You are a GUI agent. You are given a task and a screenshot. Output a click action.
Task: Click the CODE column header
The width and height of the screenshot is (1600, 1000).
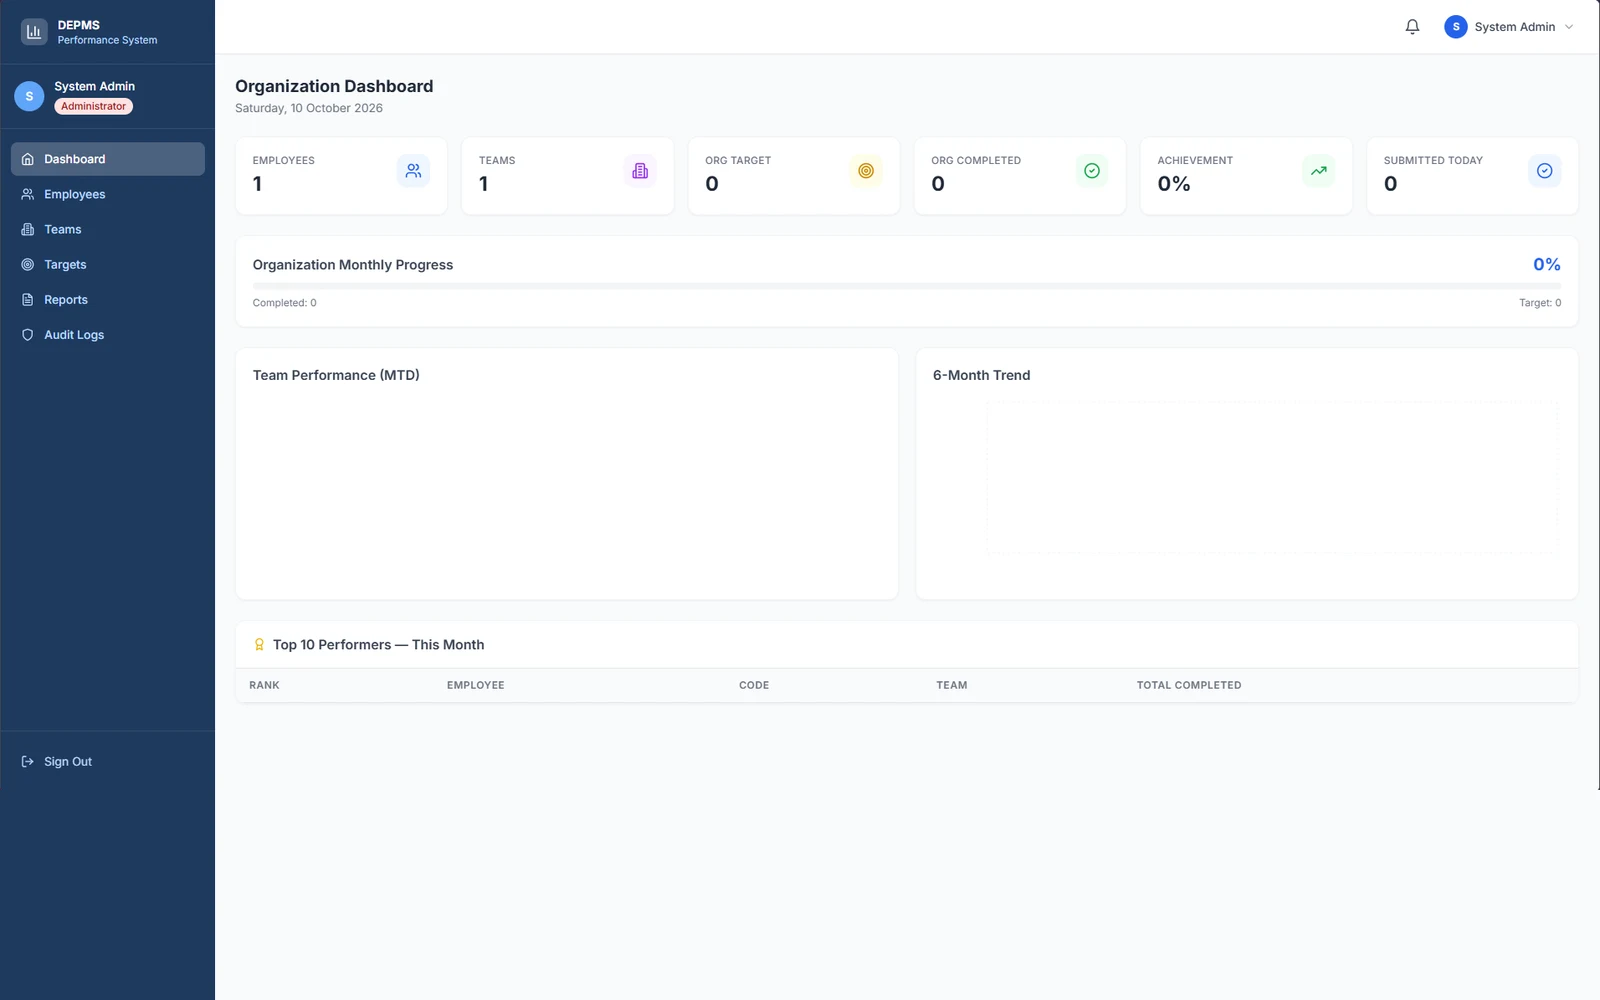click(x=754, y=685)
